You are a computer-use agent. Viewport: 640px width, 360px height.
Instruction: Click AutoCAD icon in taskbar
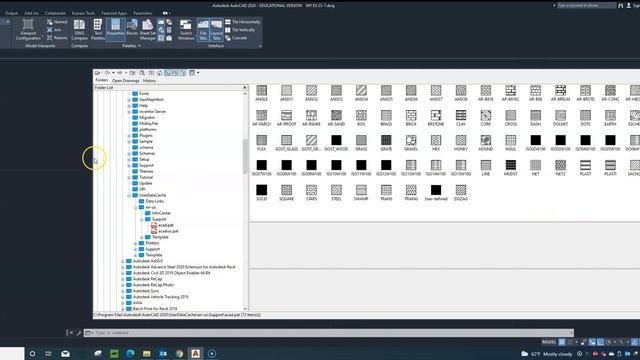196,353
